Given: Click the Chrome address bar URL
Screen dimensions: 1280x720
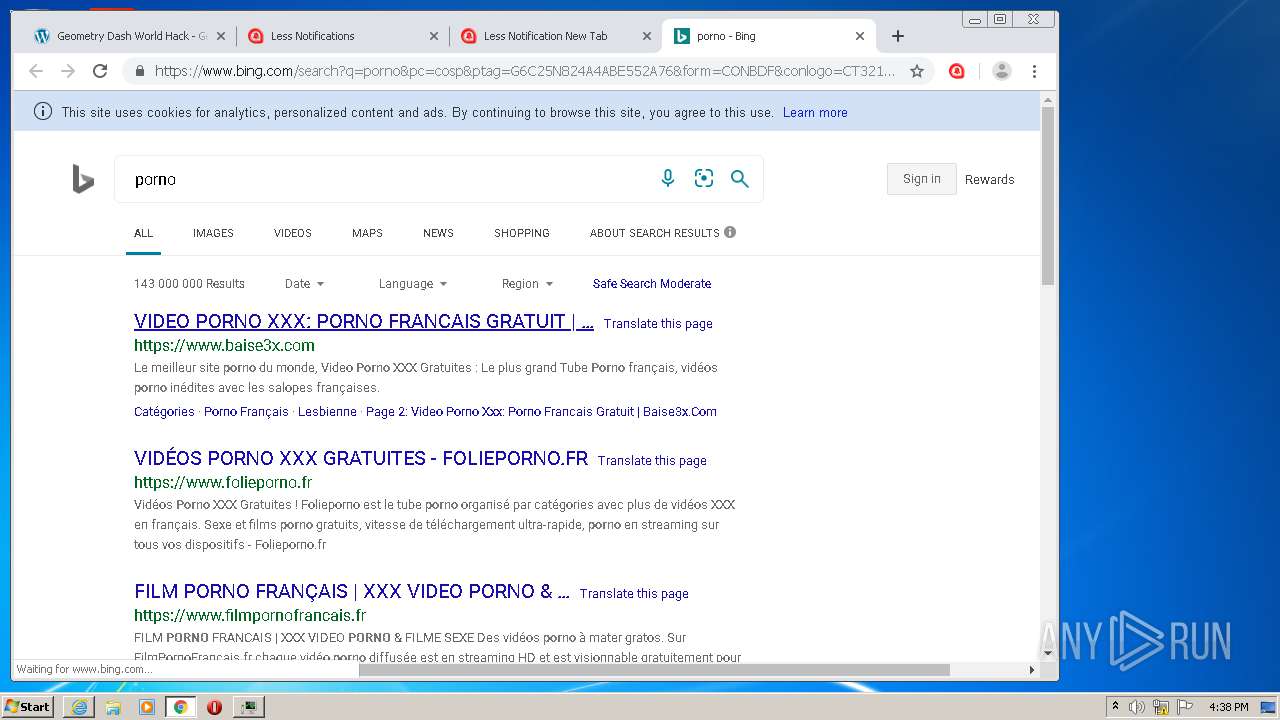Looking at the screenshot, I should pos(525,71).
